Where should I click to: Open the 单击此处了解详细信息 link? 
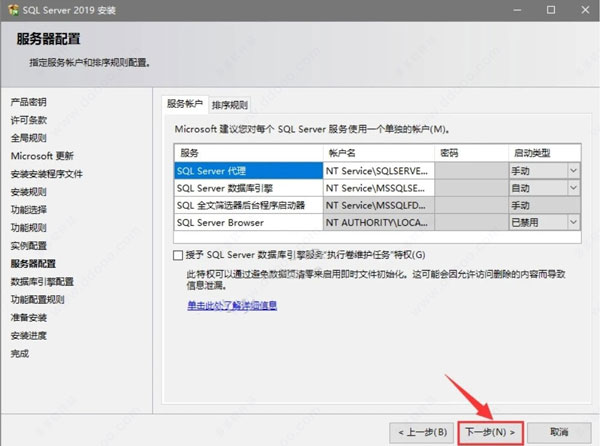(x=232, y=305)
